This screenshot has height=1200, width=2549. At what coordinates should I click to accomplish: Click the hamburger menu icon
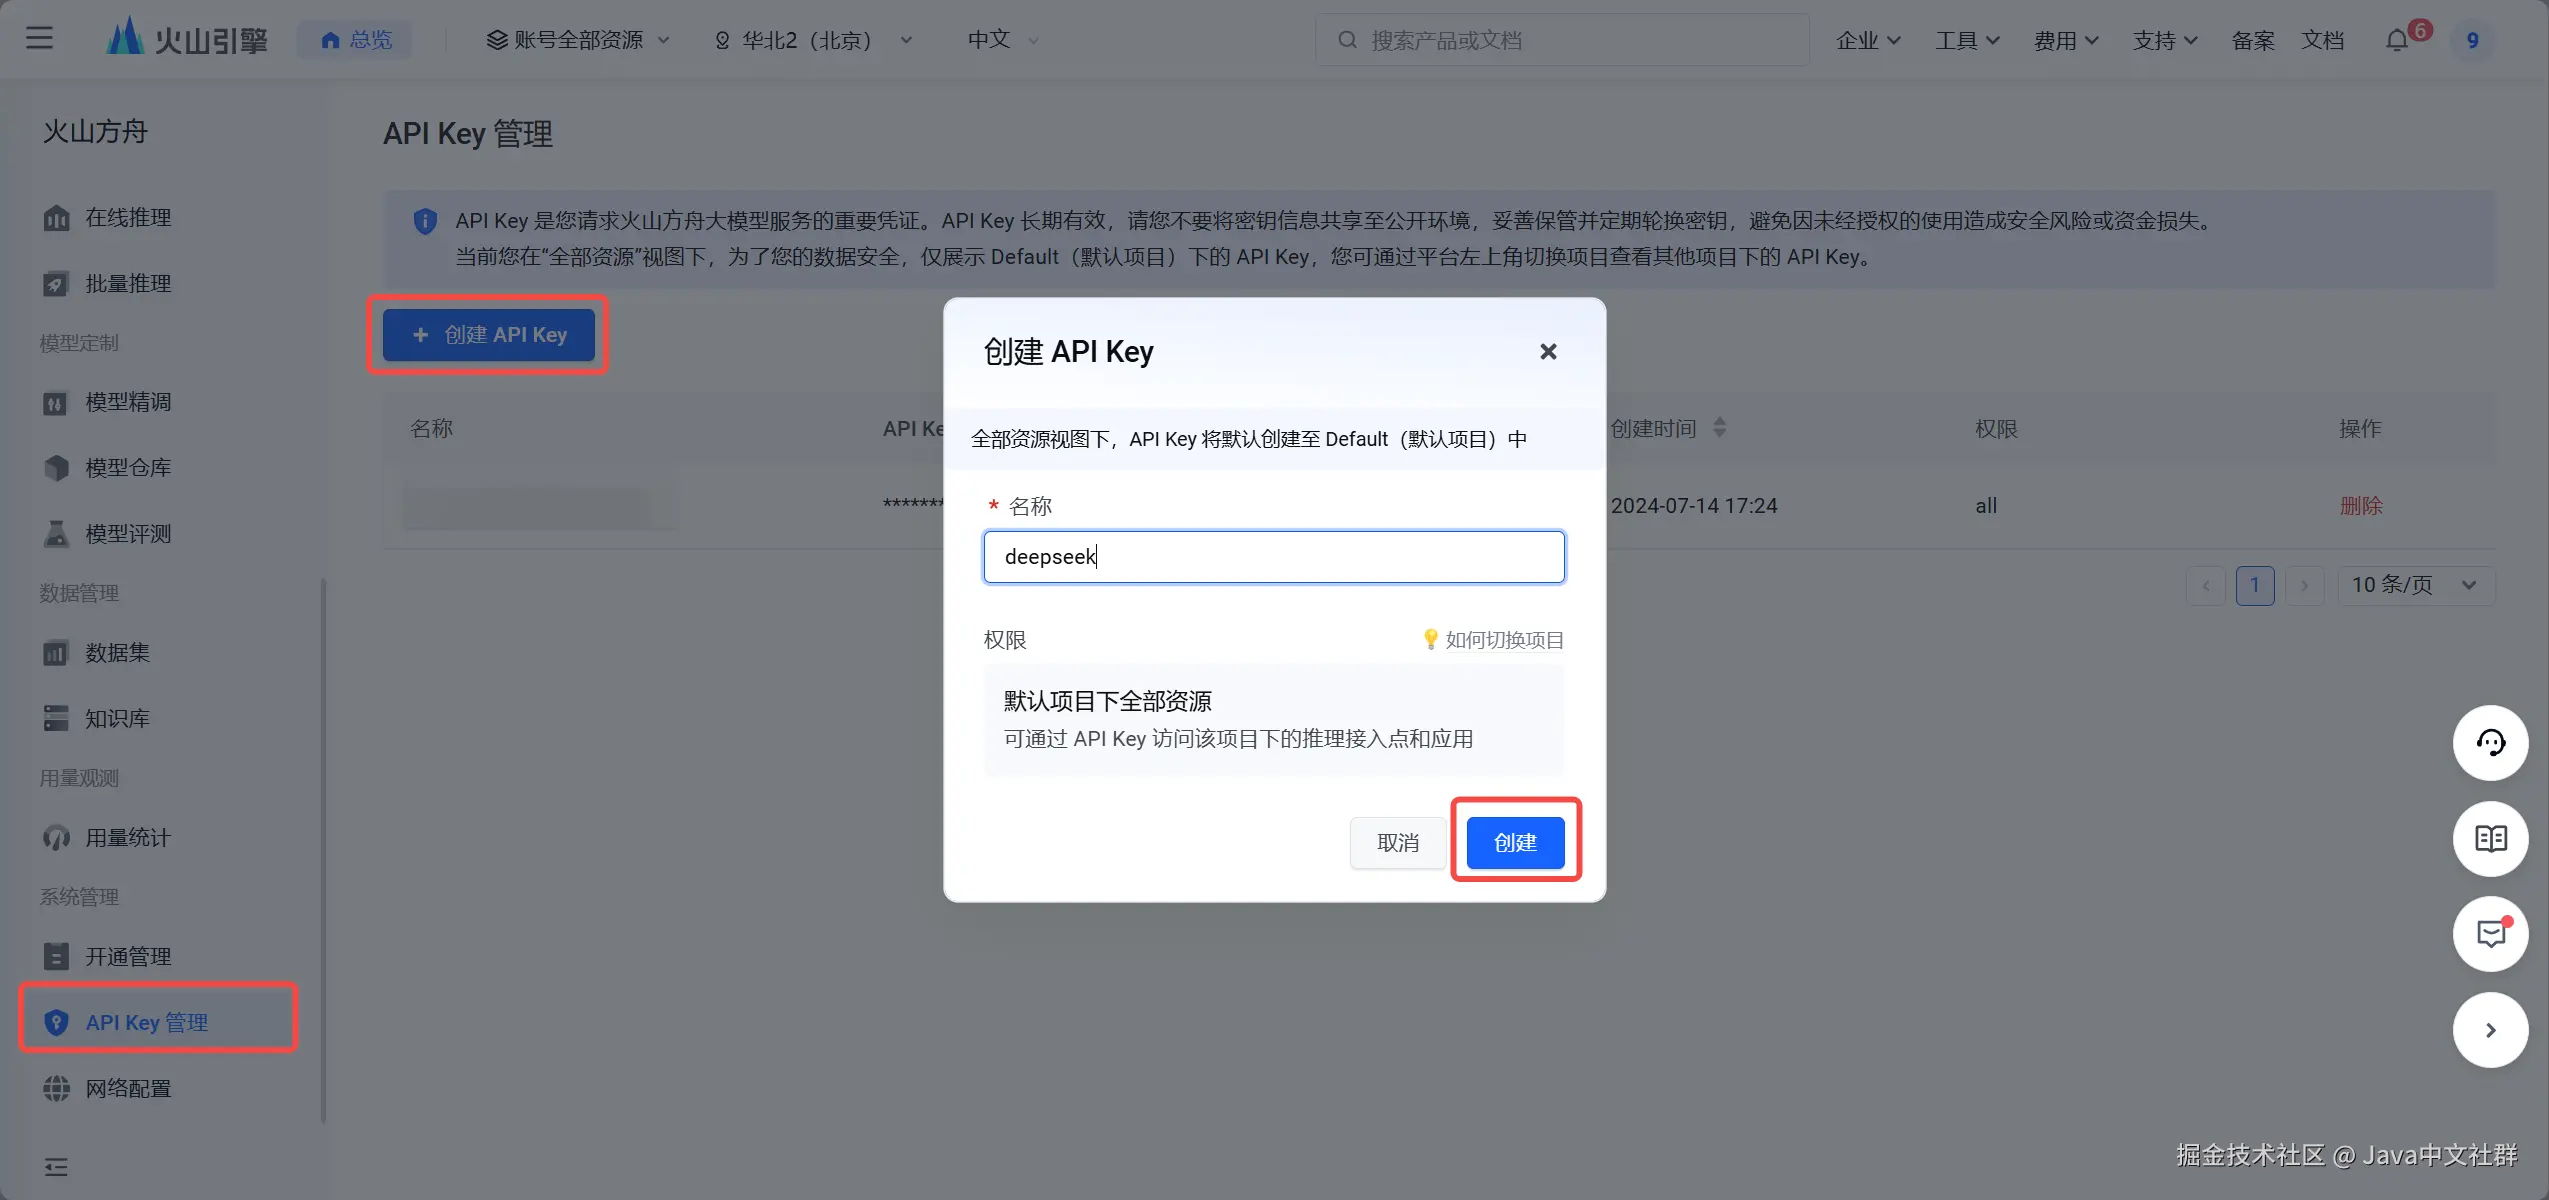[x=39, y=38]
